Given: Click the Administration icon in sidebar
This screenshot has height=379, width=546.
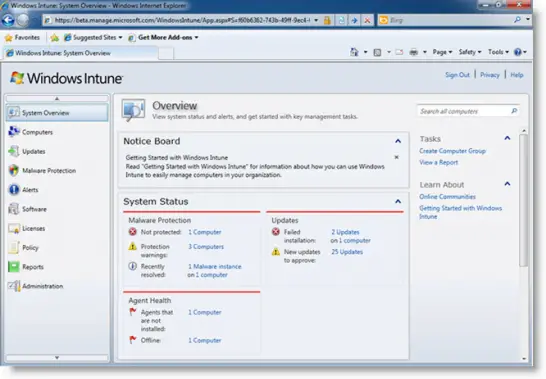Looking at the screenshot, I should [14, 286].
